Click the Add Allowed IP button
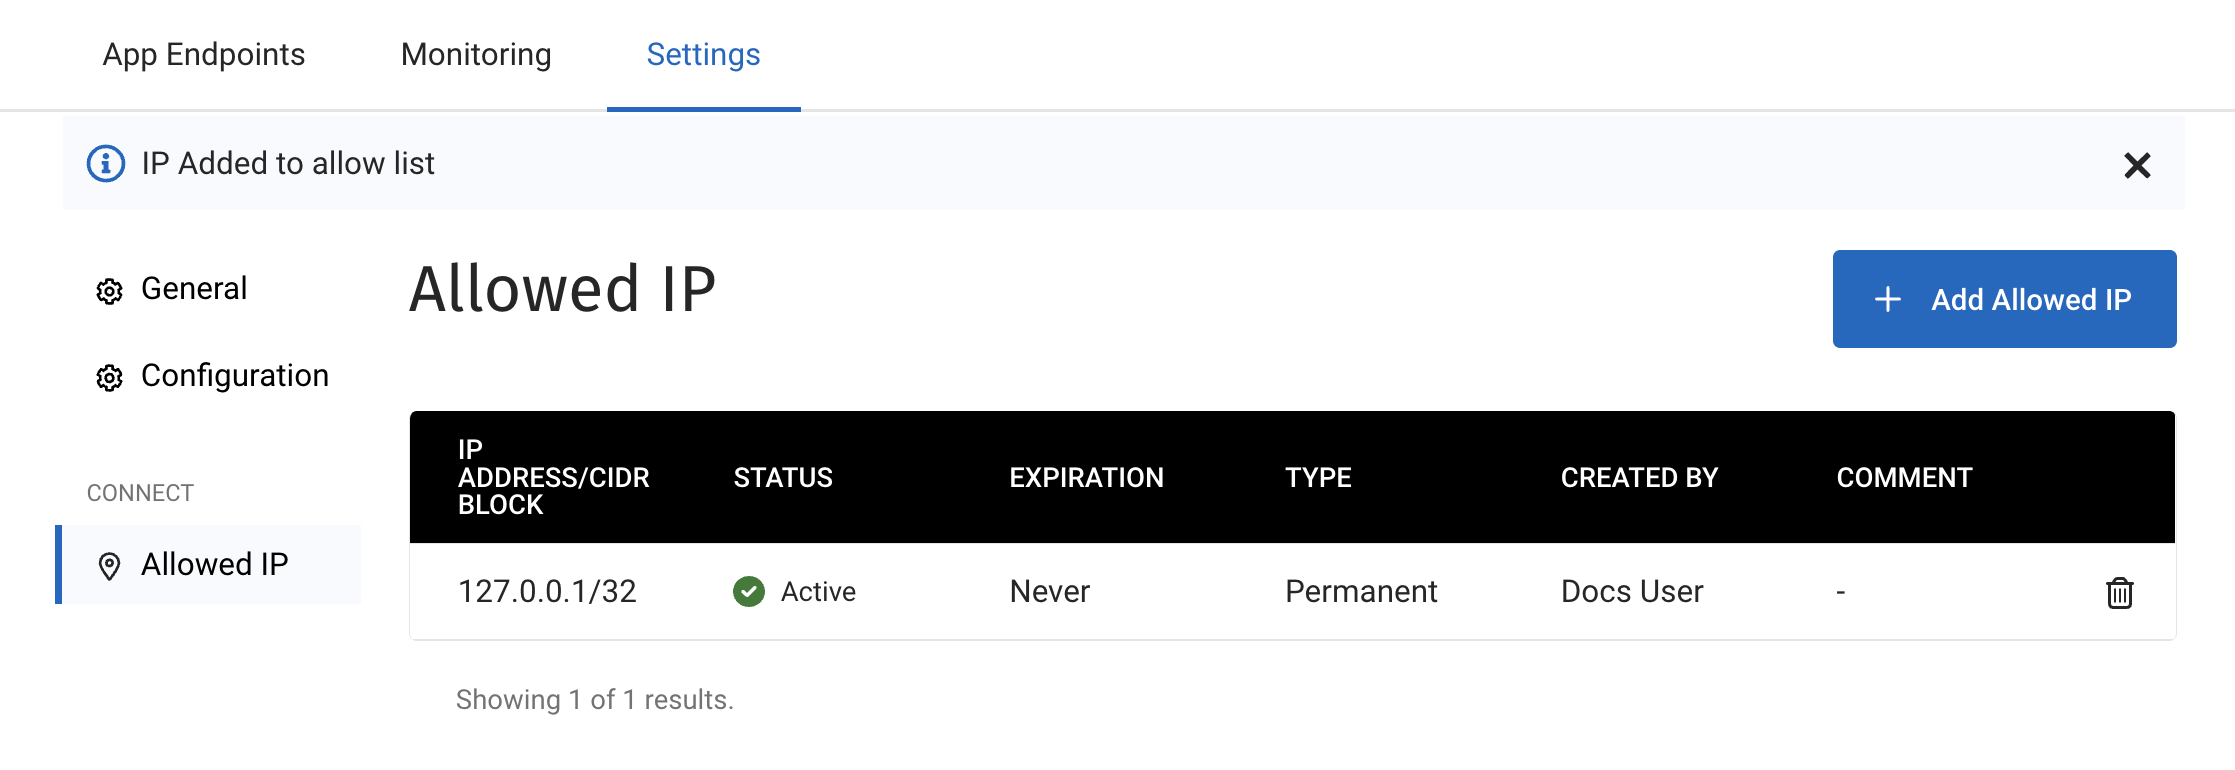The height and width of the screenshot is (770, 2235). click(x=2004, y=299)
